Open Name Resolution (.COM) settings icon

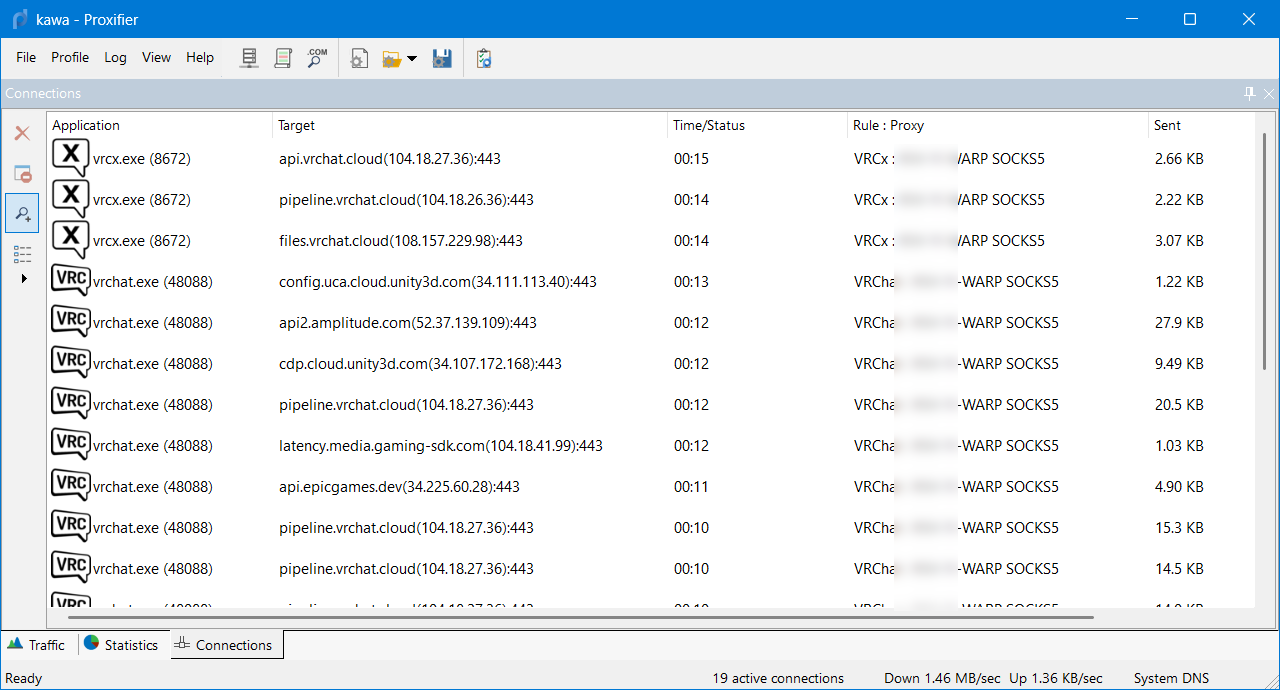pos(317,59)
